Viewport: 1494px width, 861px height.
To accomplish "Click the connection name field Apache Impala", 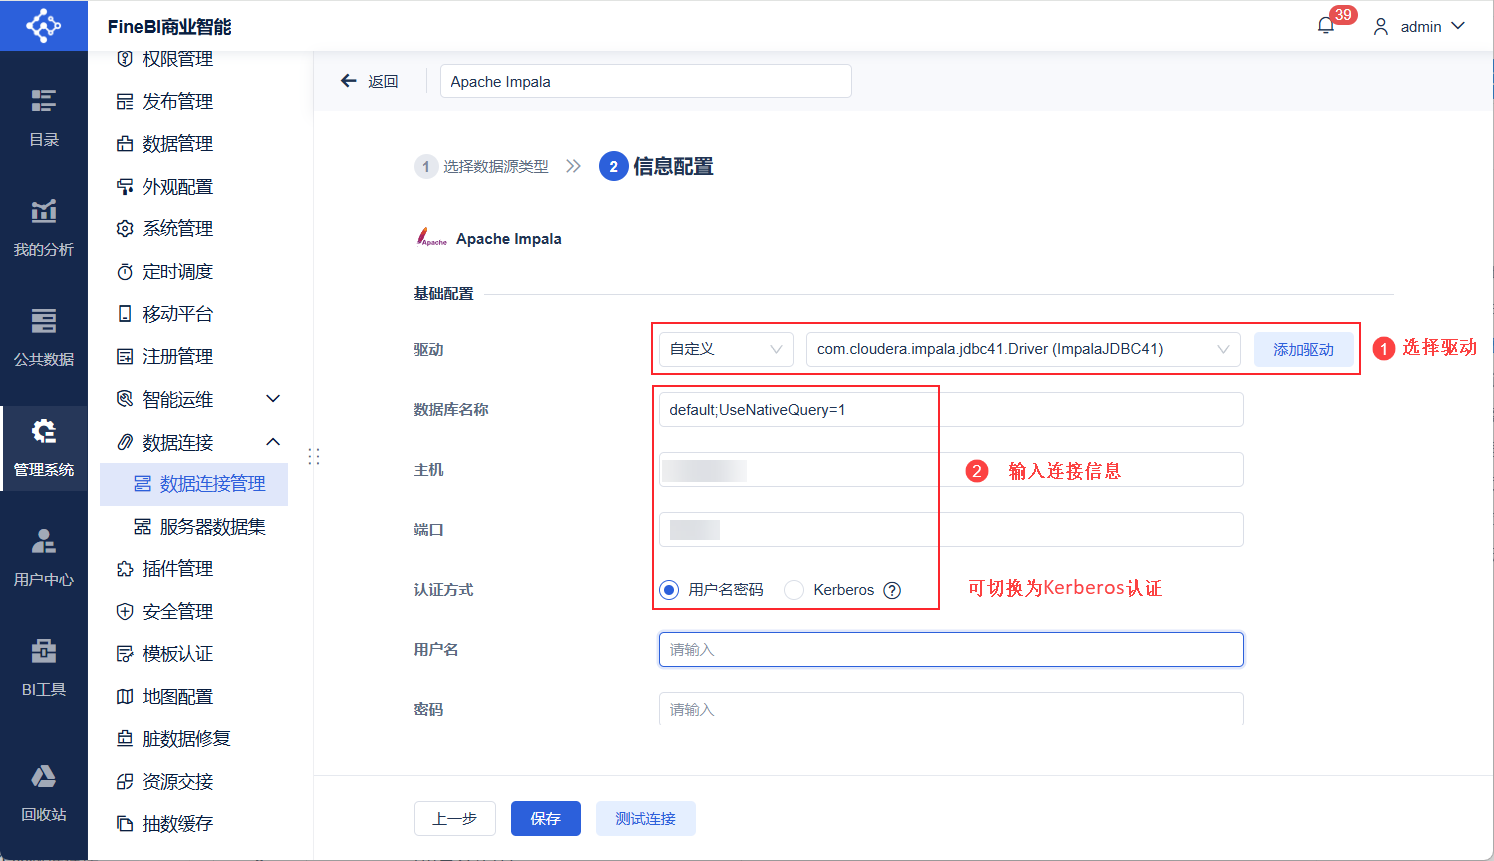I will (646, 81).
